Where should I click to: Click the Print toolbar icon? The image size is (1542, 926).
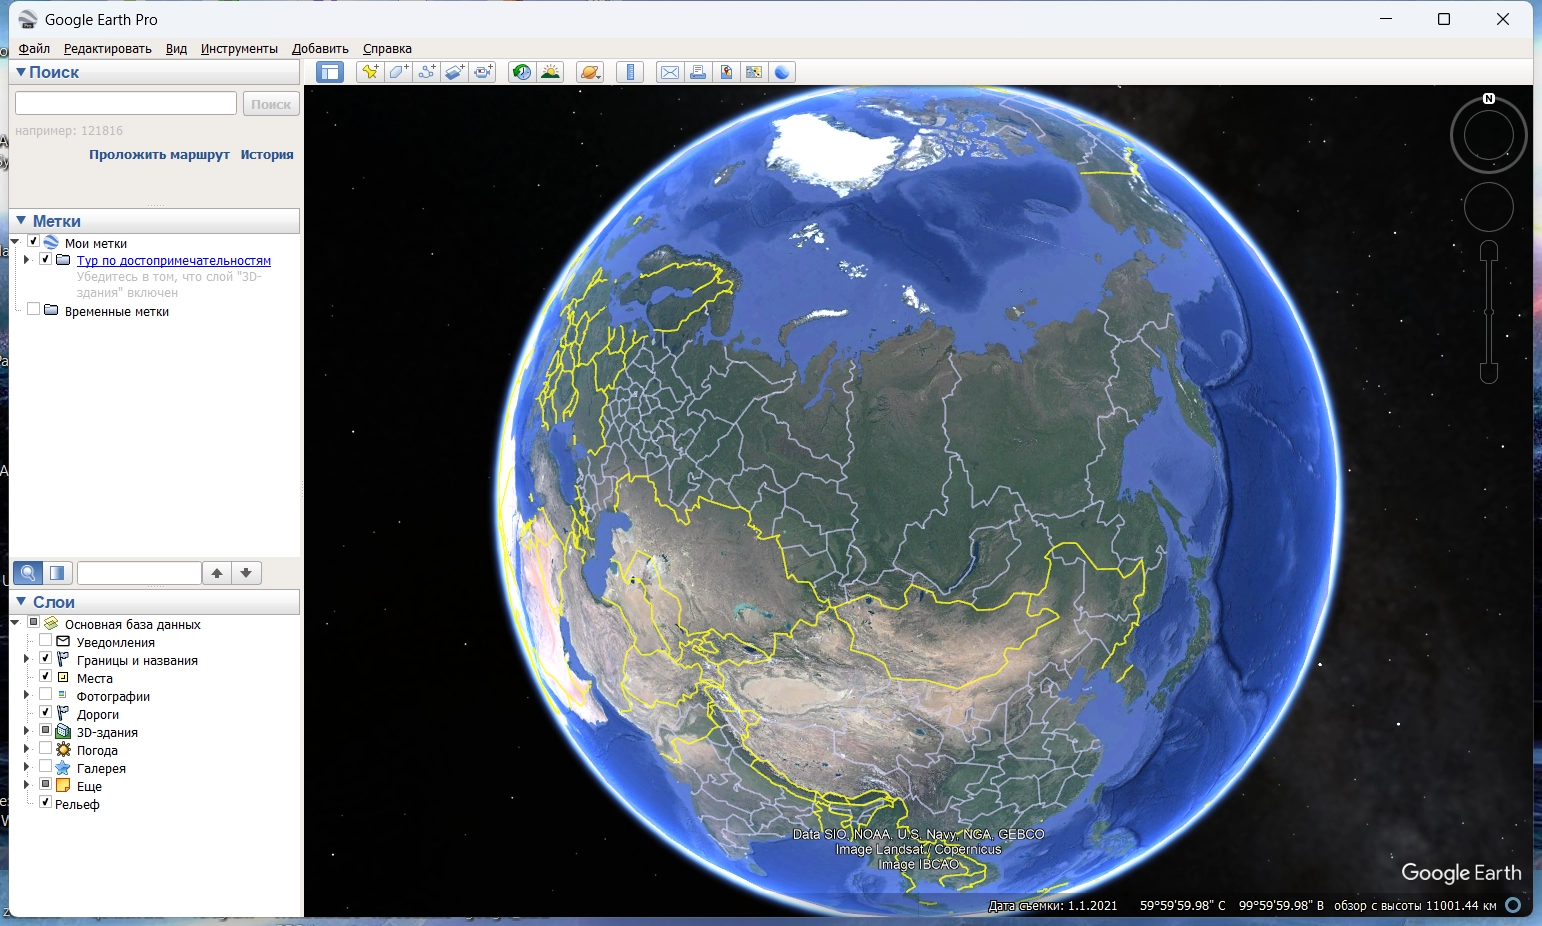pos(698,72)
